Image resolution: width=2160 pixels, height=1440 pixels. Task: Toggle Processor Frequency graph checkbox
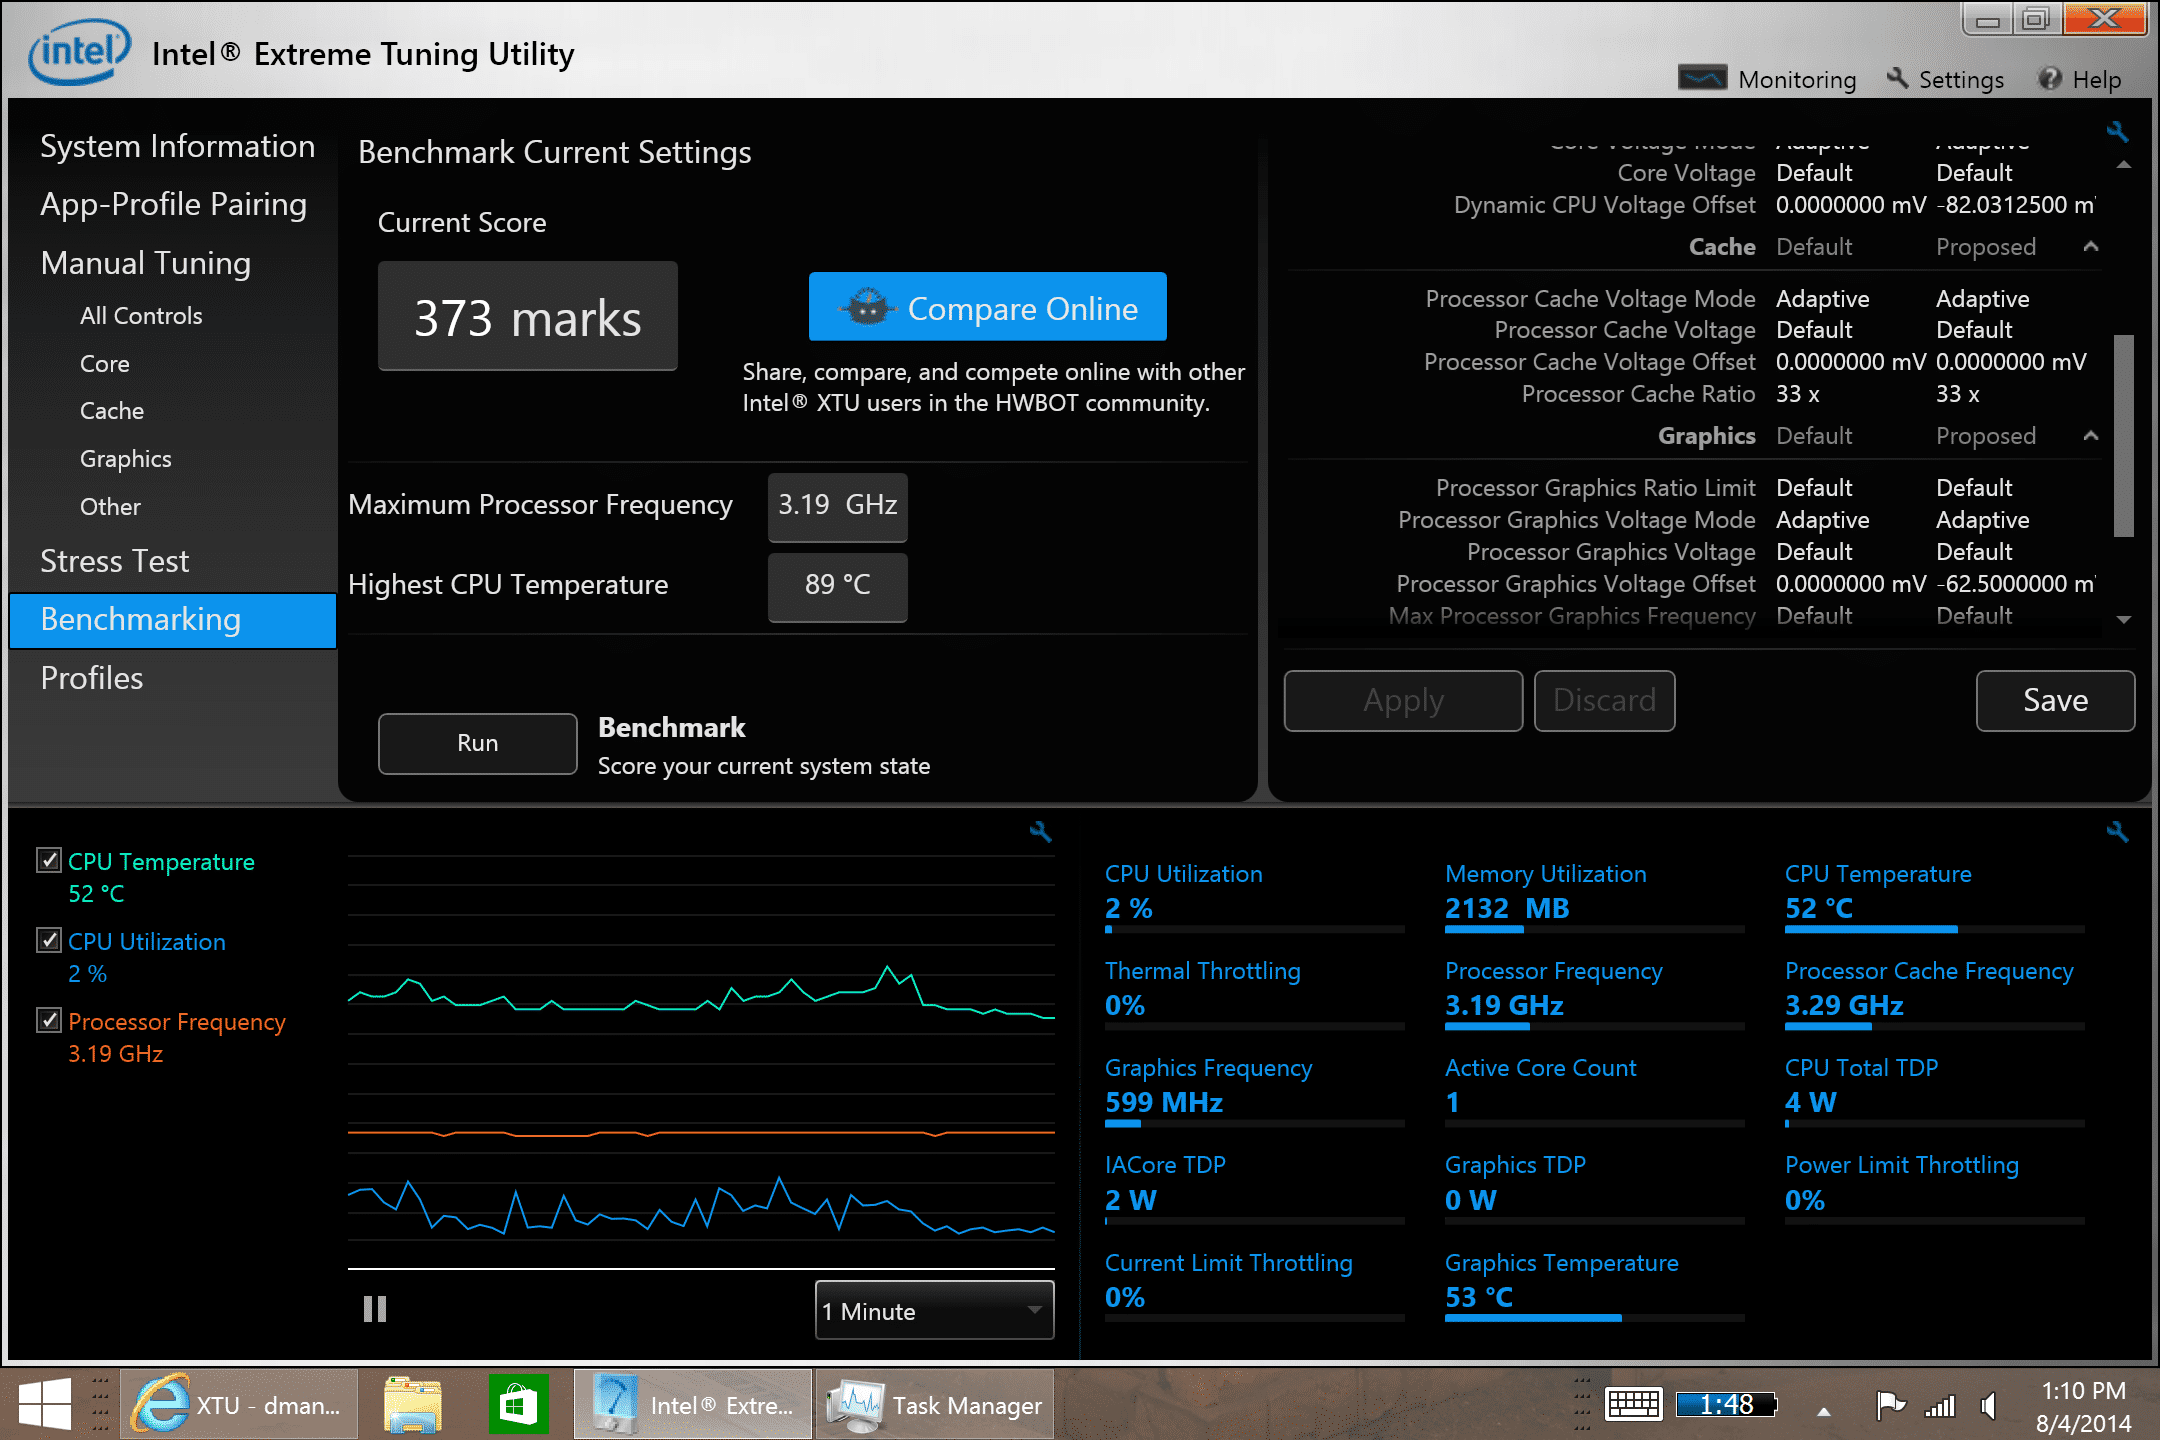tap(48, 1020)
